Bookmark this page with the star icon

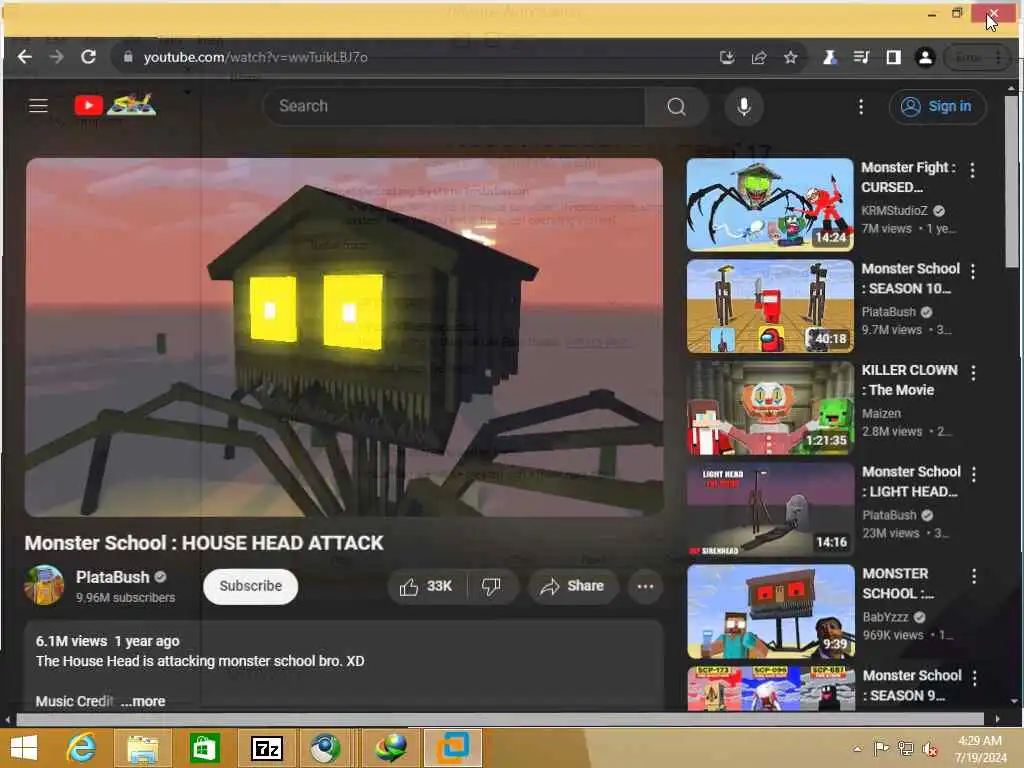pyautogui.click(x=791, y=57)
